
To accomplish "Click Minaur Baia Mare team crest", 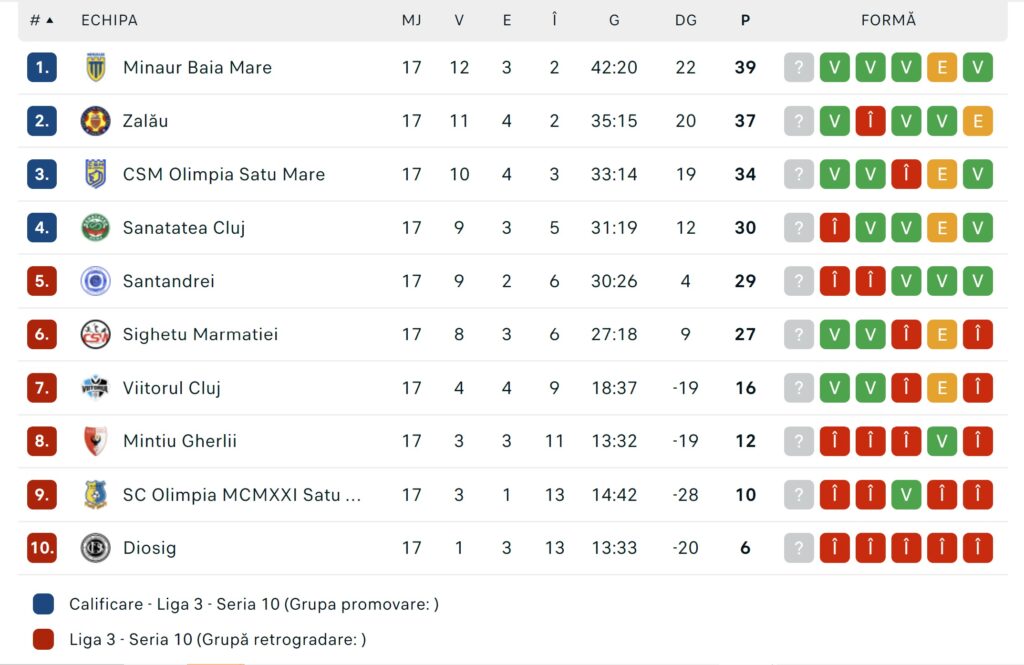I will click(x=95, y=68).
